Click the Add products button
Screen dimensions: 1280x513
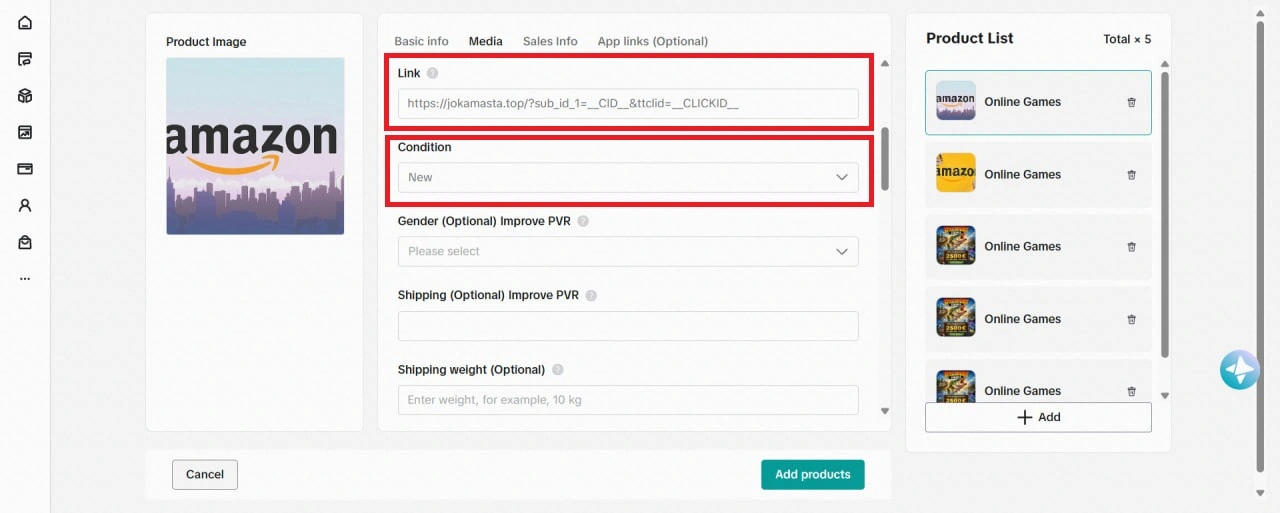point(813,474)
